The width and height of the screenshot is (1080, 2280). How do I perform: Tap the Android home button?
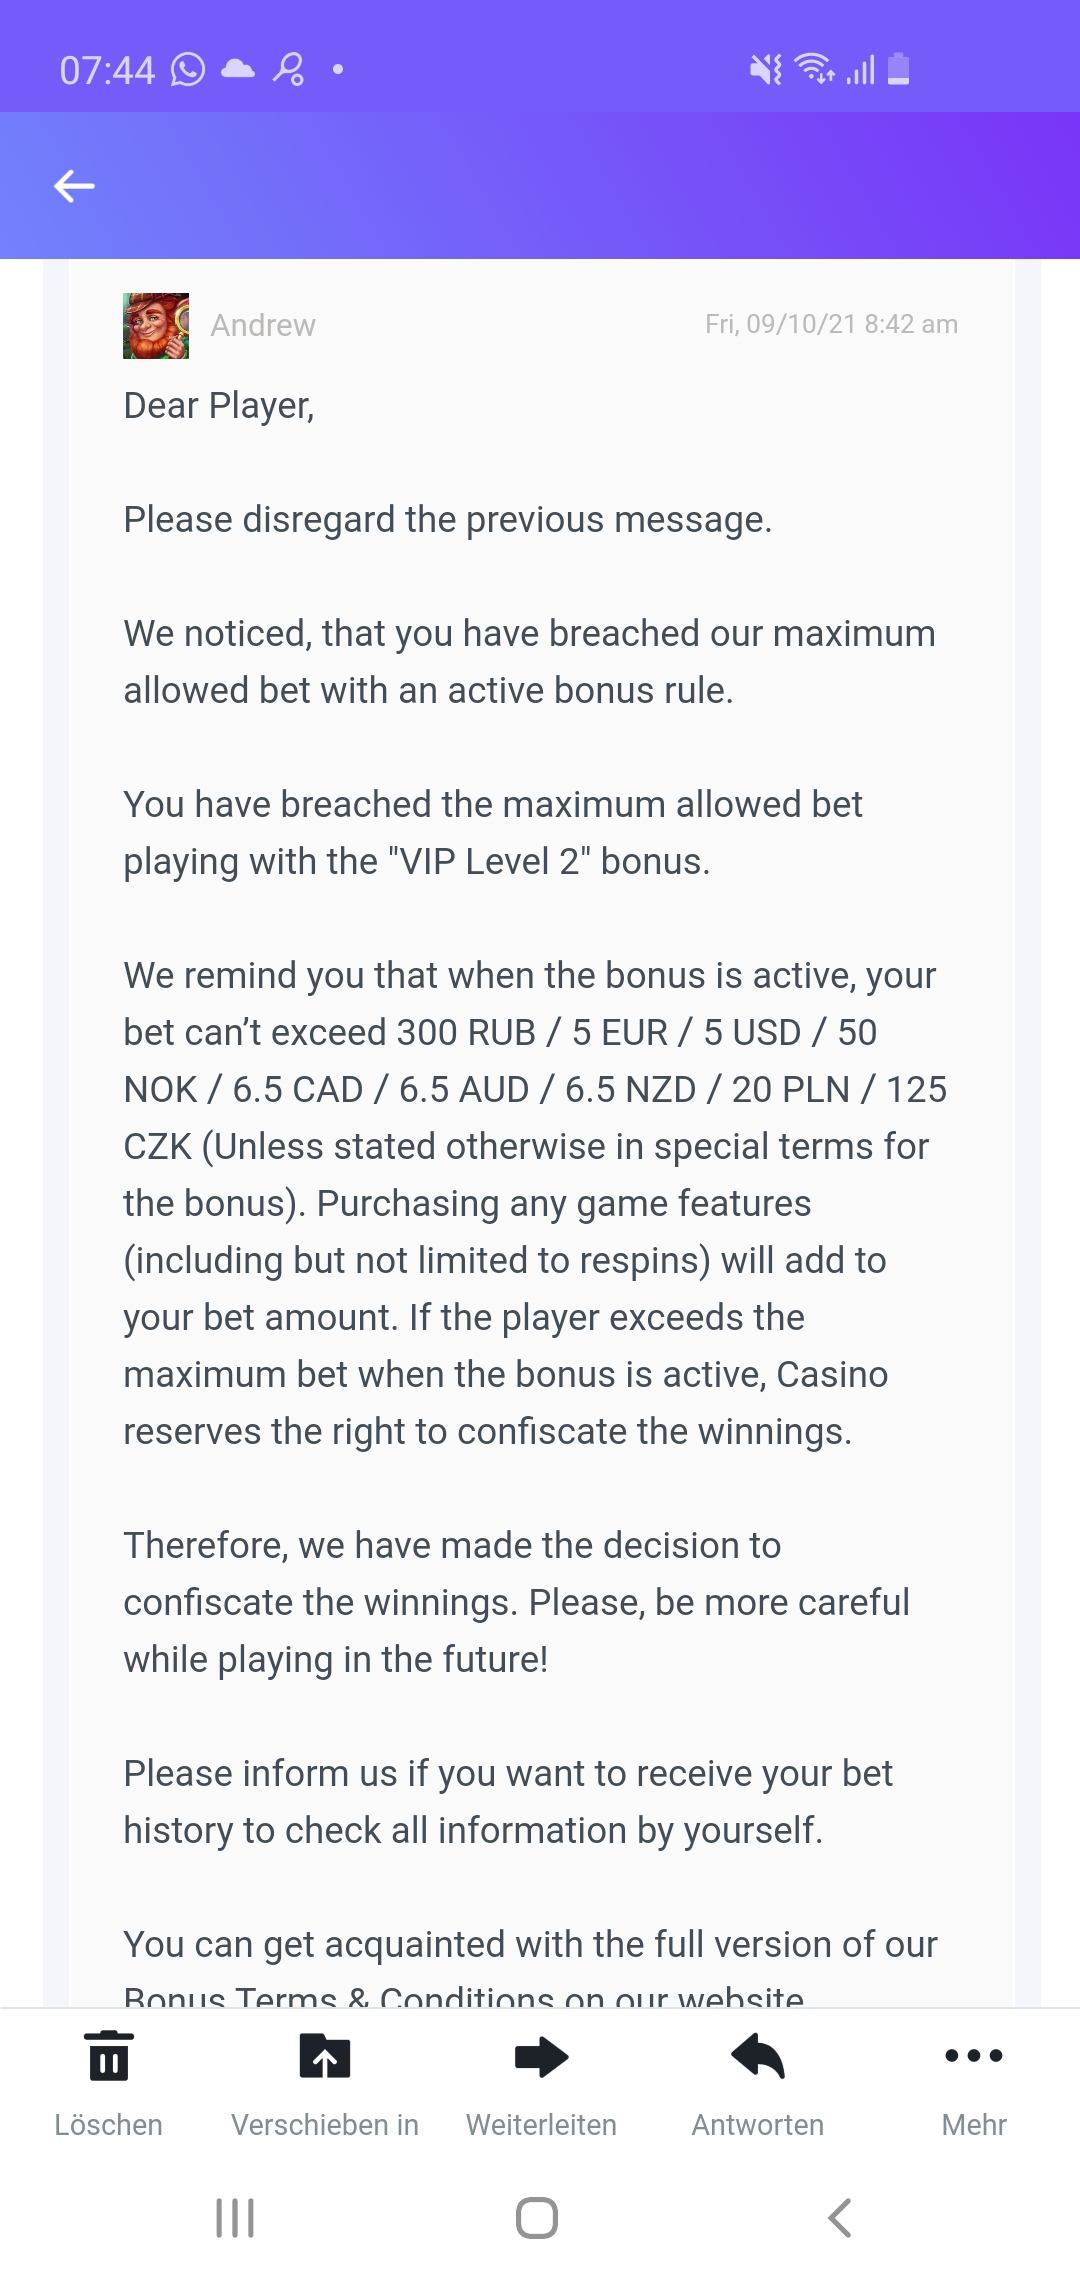pyautogui.click(x=537, y=2217)
